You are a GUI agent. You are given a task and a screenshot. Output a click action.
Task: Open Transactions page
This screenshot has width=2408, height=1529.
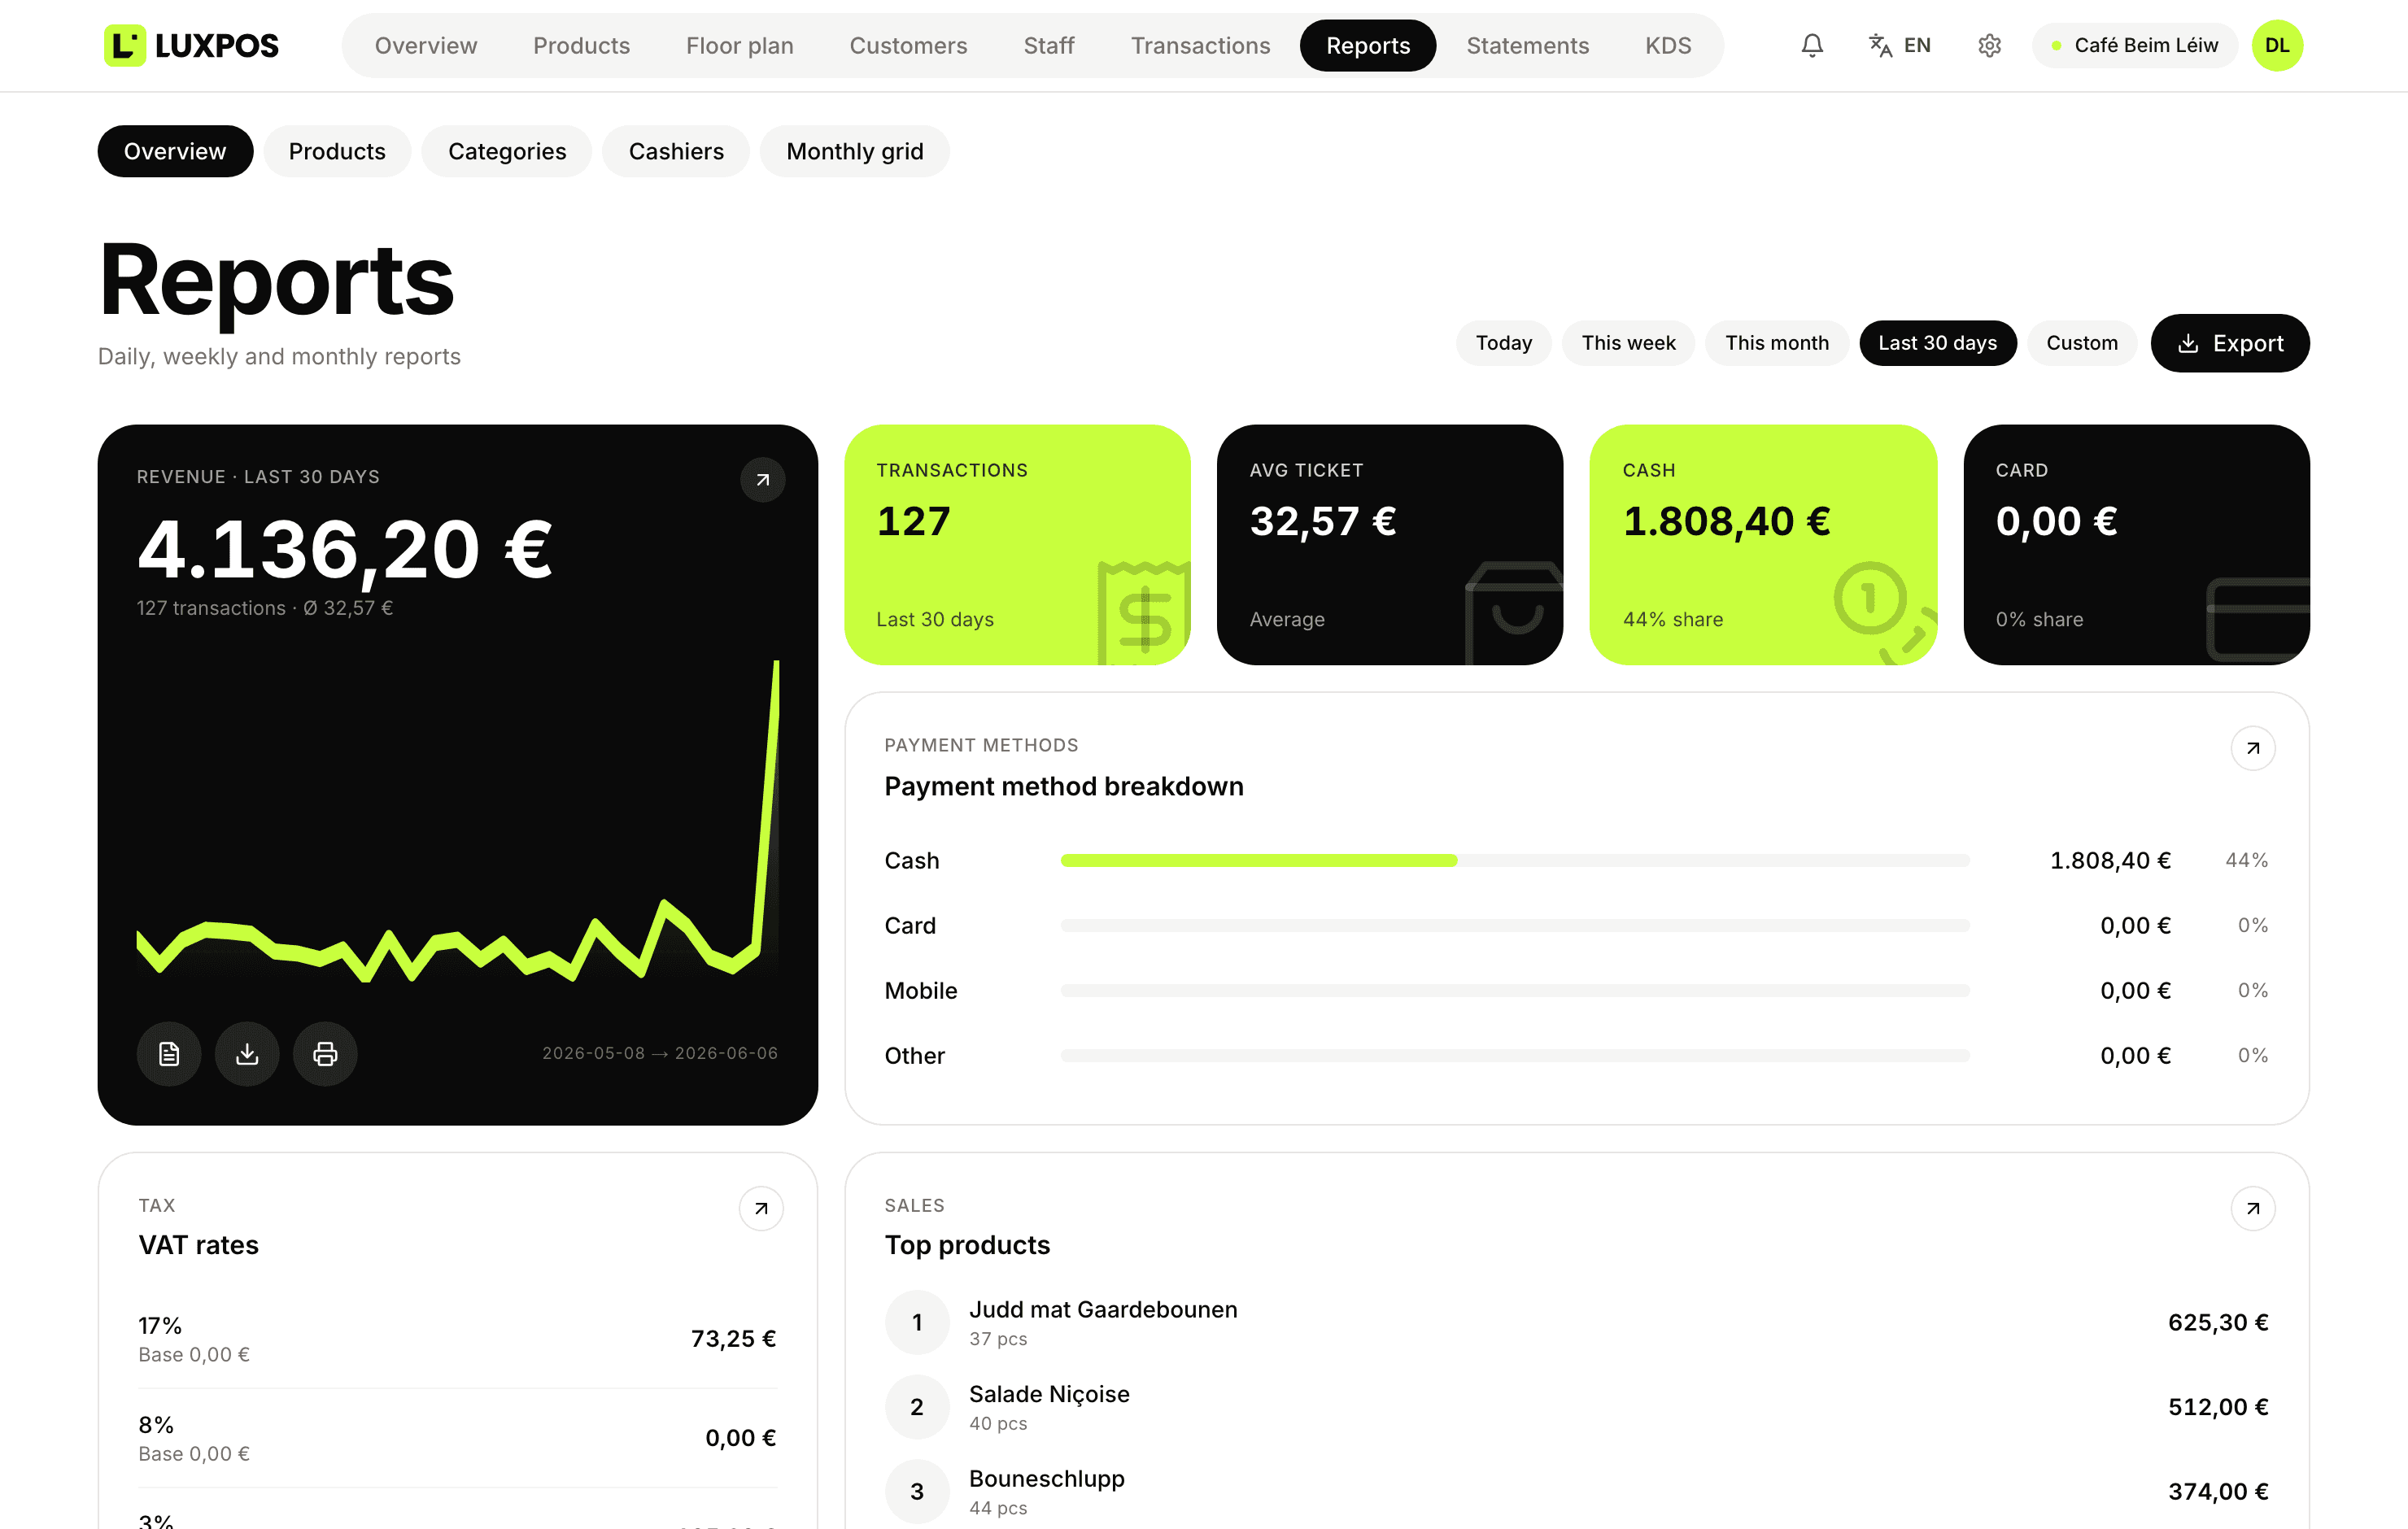click(x=1200, y=45)
